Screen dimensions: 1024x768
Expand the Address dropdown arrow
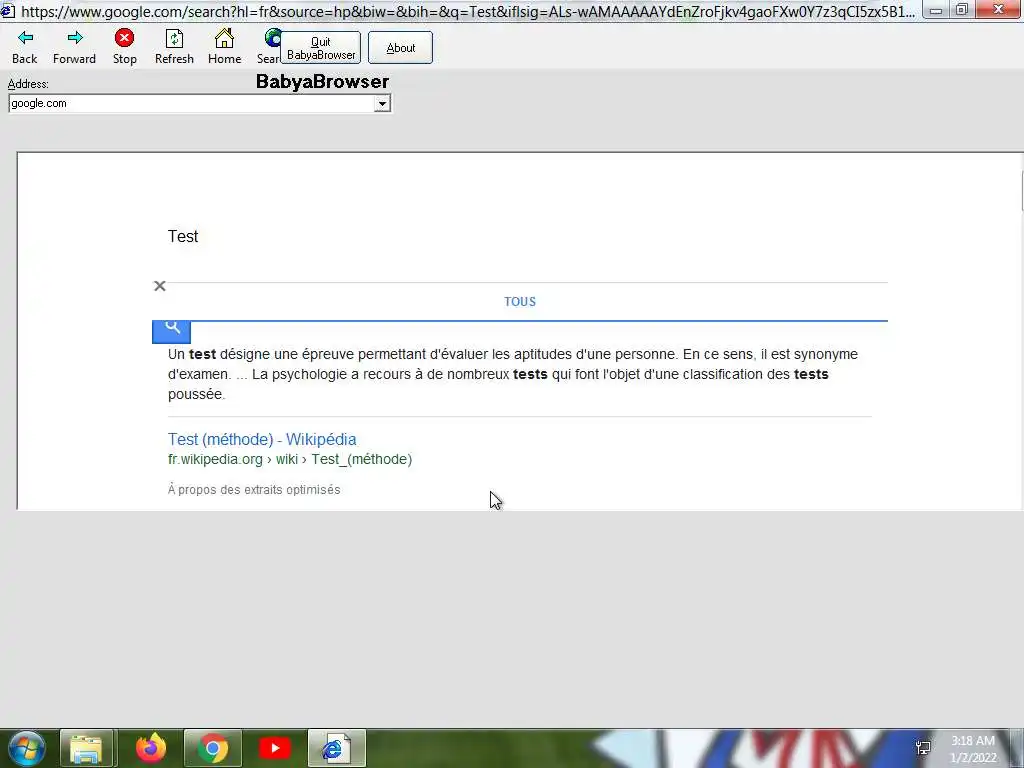[382, 103]
